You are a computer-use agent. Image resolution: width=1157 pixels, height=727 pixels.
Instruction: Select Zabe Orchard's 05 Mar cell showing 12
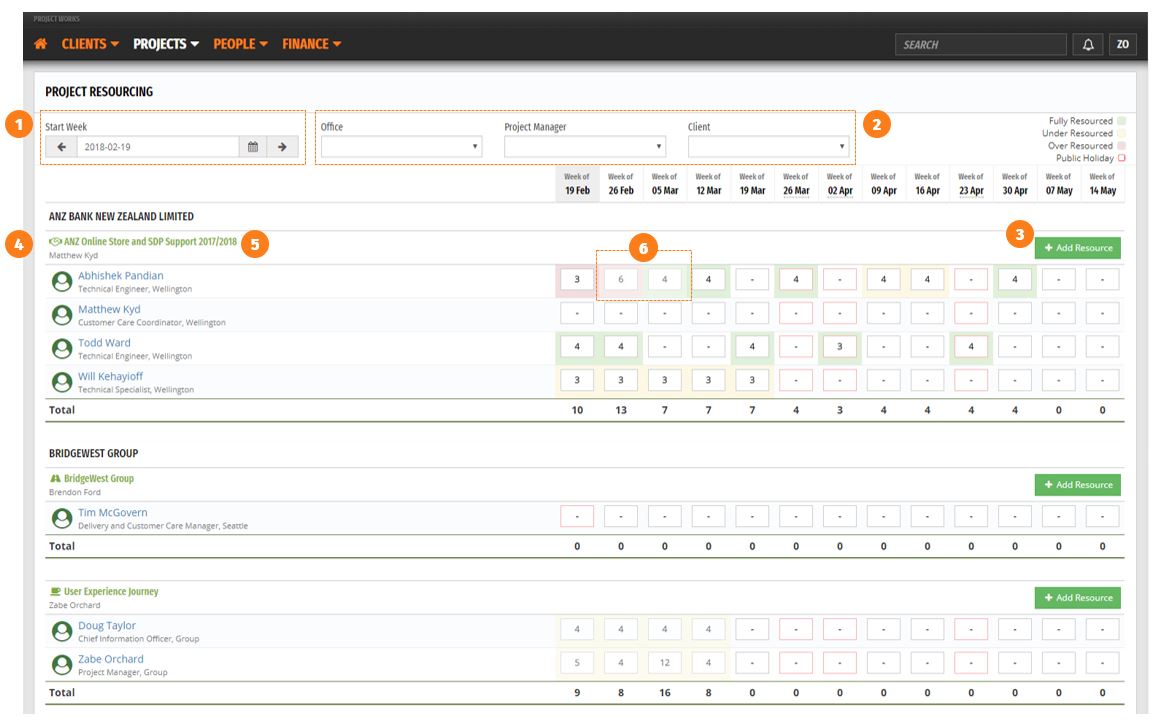[665, 663]
